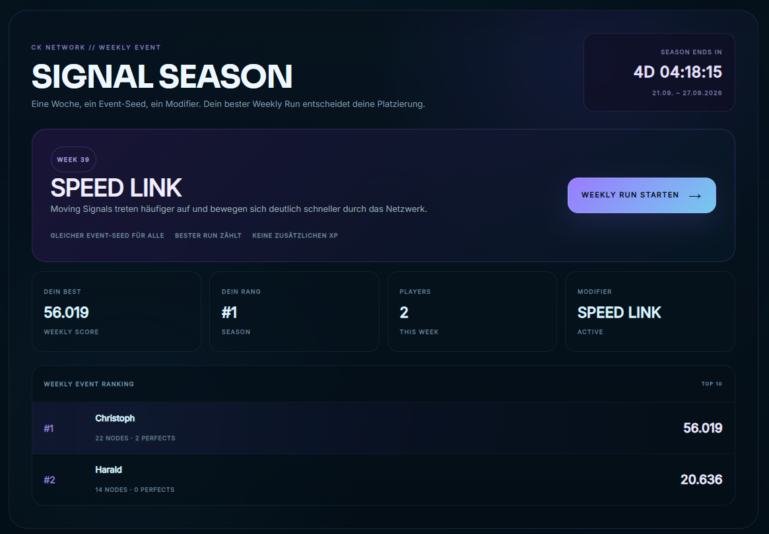
Task: Click the SEASON ENDS IN label
Action: tap(691, 52)
